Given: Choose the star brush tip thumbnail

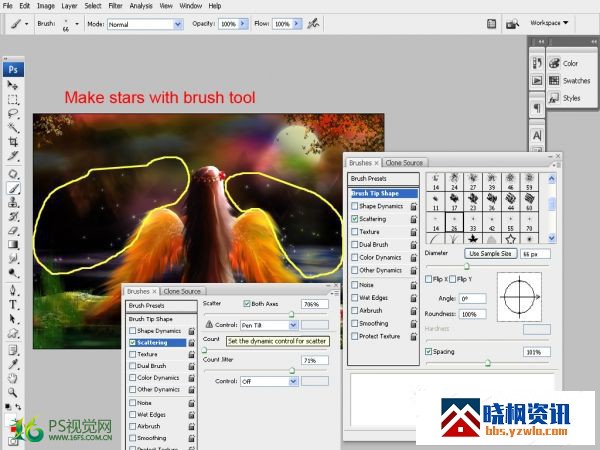Looking at the screenshot, I should click(x=510, y=239).
